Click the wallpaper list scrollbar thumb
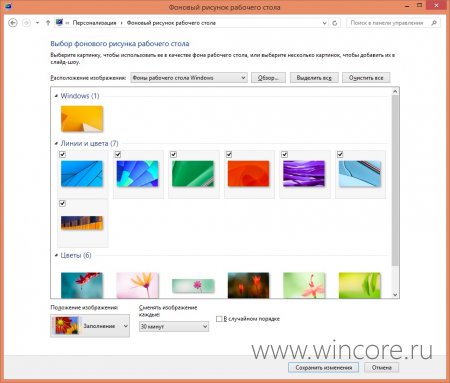This screenshot has width=450, height=383. tap(395, 180)
